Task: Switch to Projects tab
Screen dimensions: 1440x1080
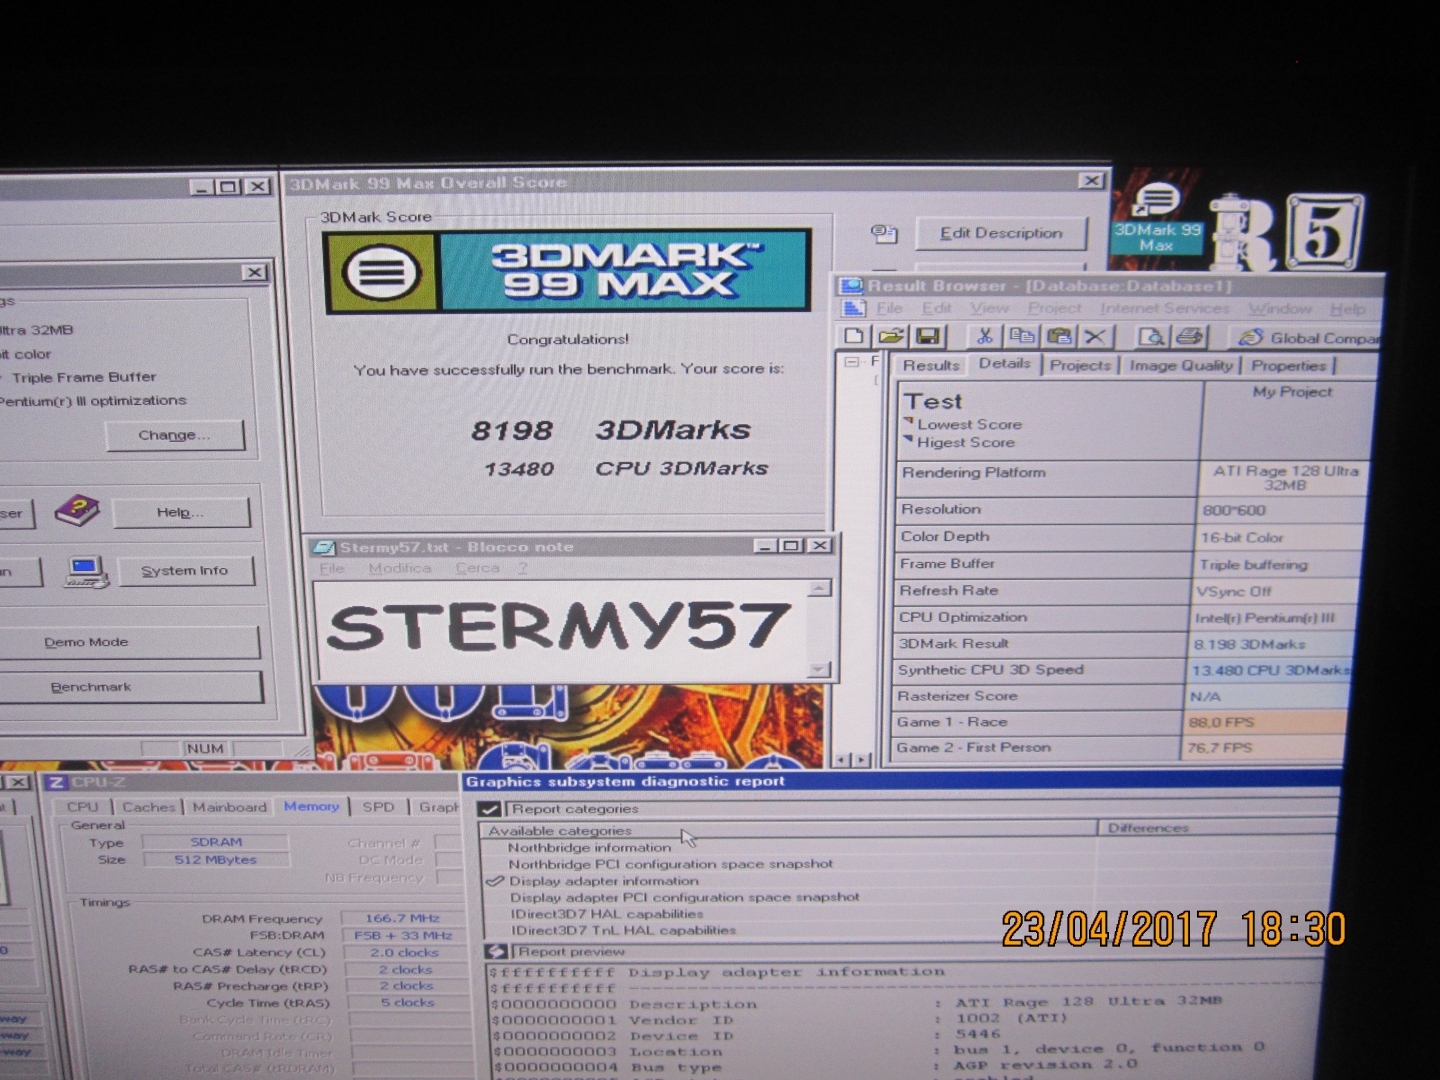Action: tap(1080, 366)
